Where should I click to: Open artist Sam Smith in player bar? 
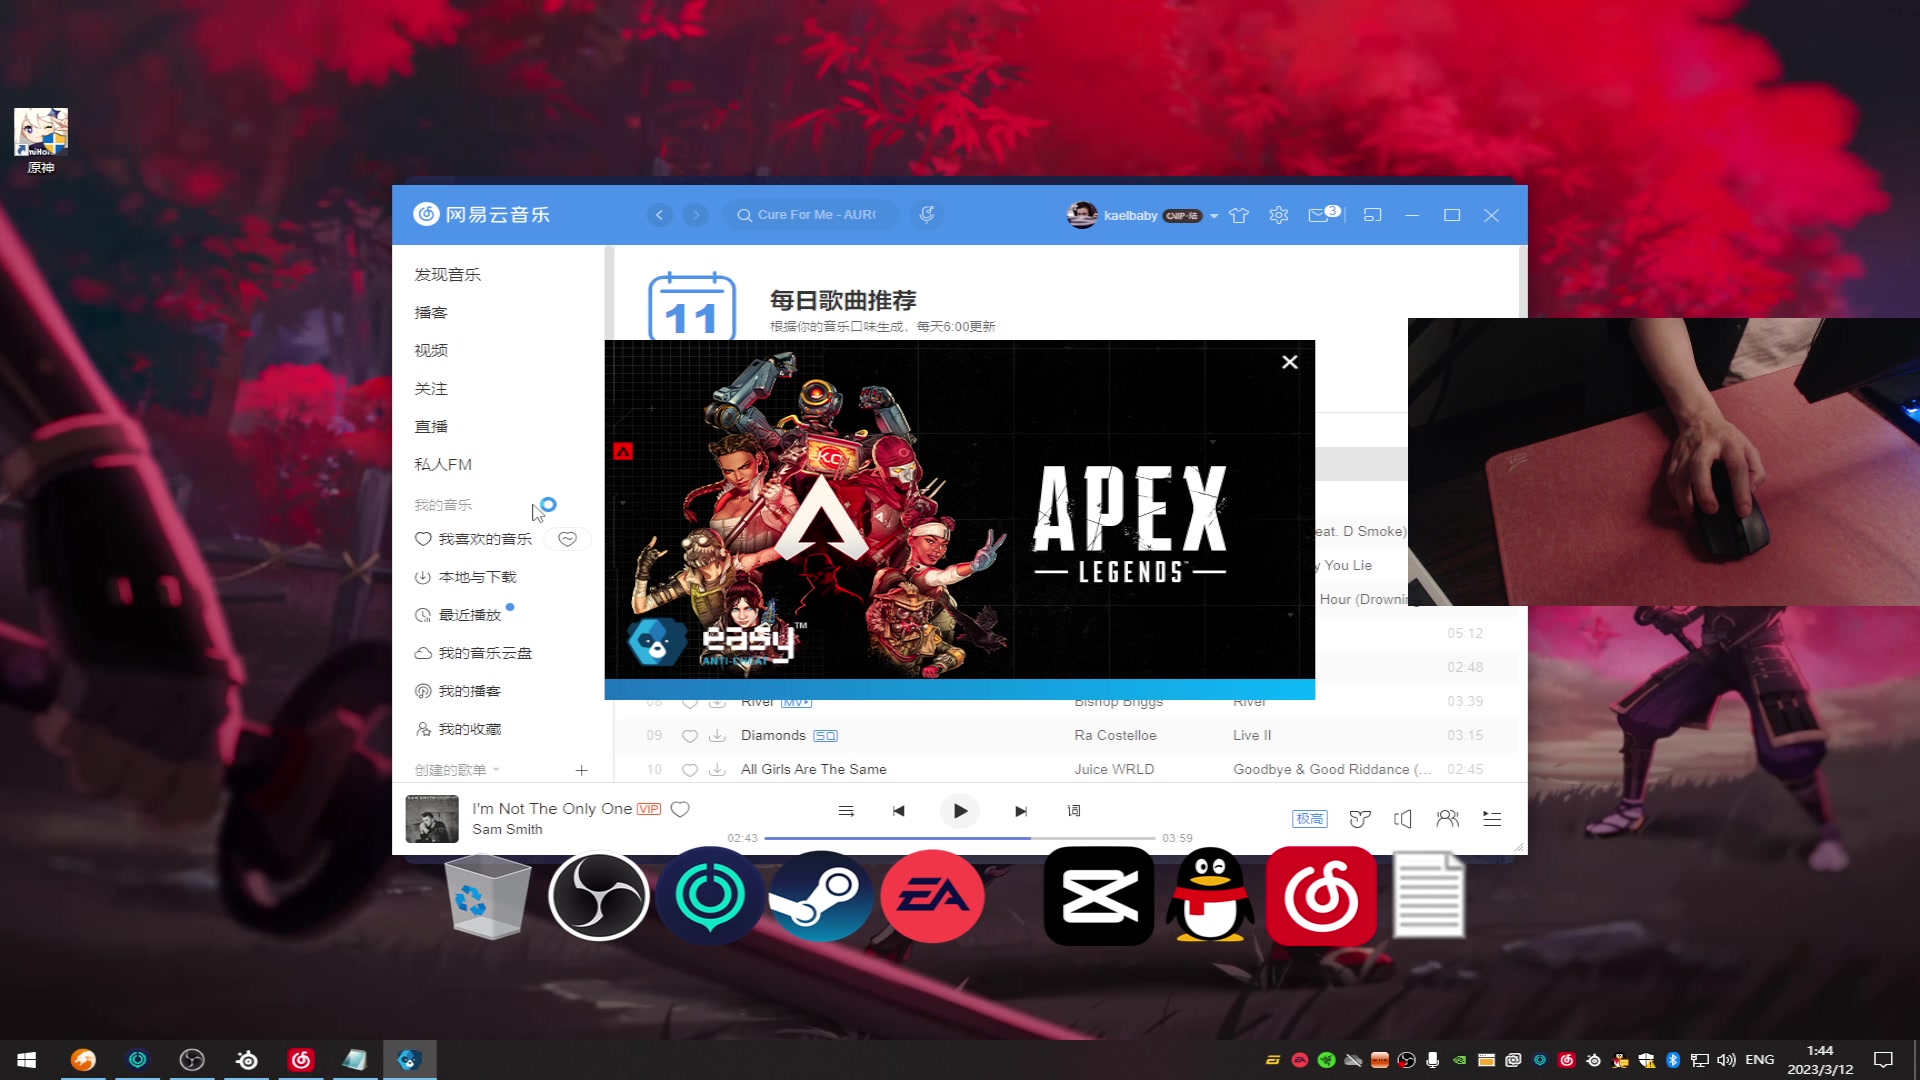pyautogui.click(x=507, y=830)
